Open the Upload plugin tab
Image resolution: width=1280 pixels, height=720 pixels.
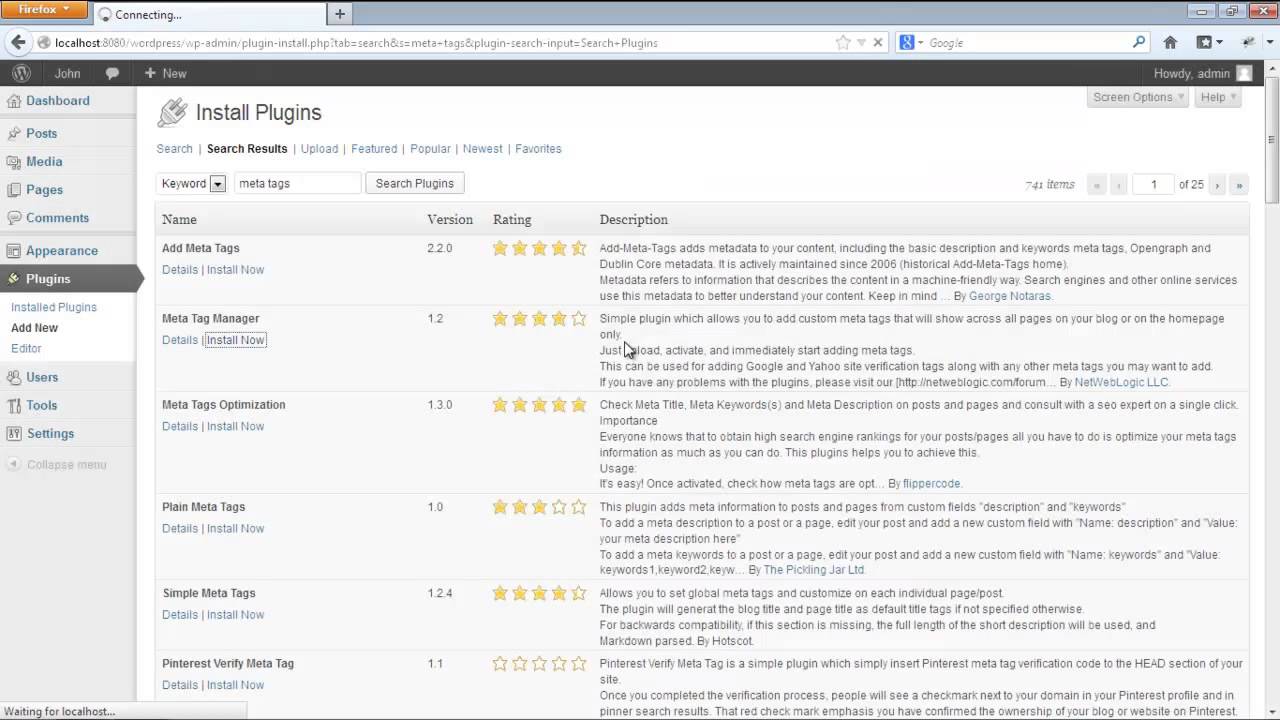click(319, 149)
